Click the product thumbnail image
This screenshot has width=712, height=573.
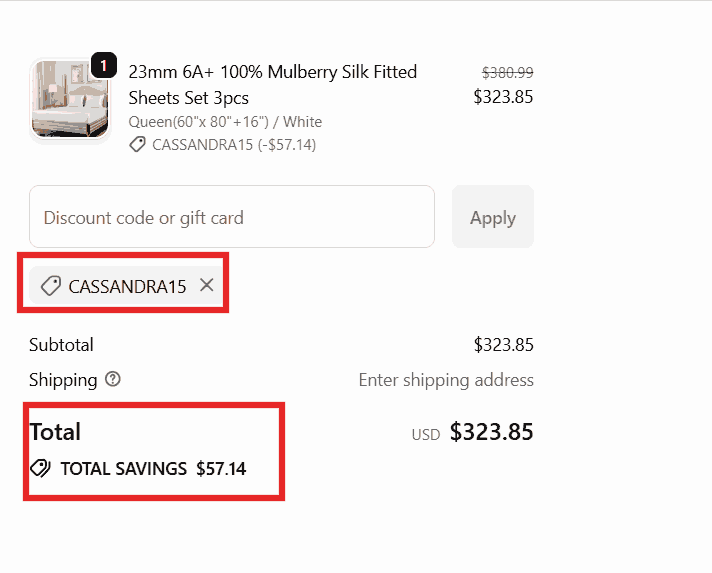tap(69, 100)
